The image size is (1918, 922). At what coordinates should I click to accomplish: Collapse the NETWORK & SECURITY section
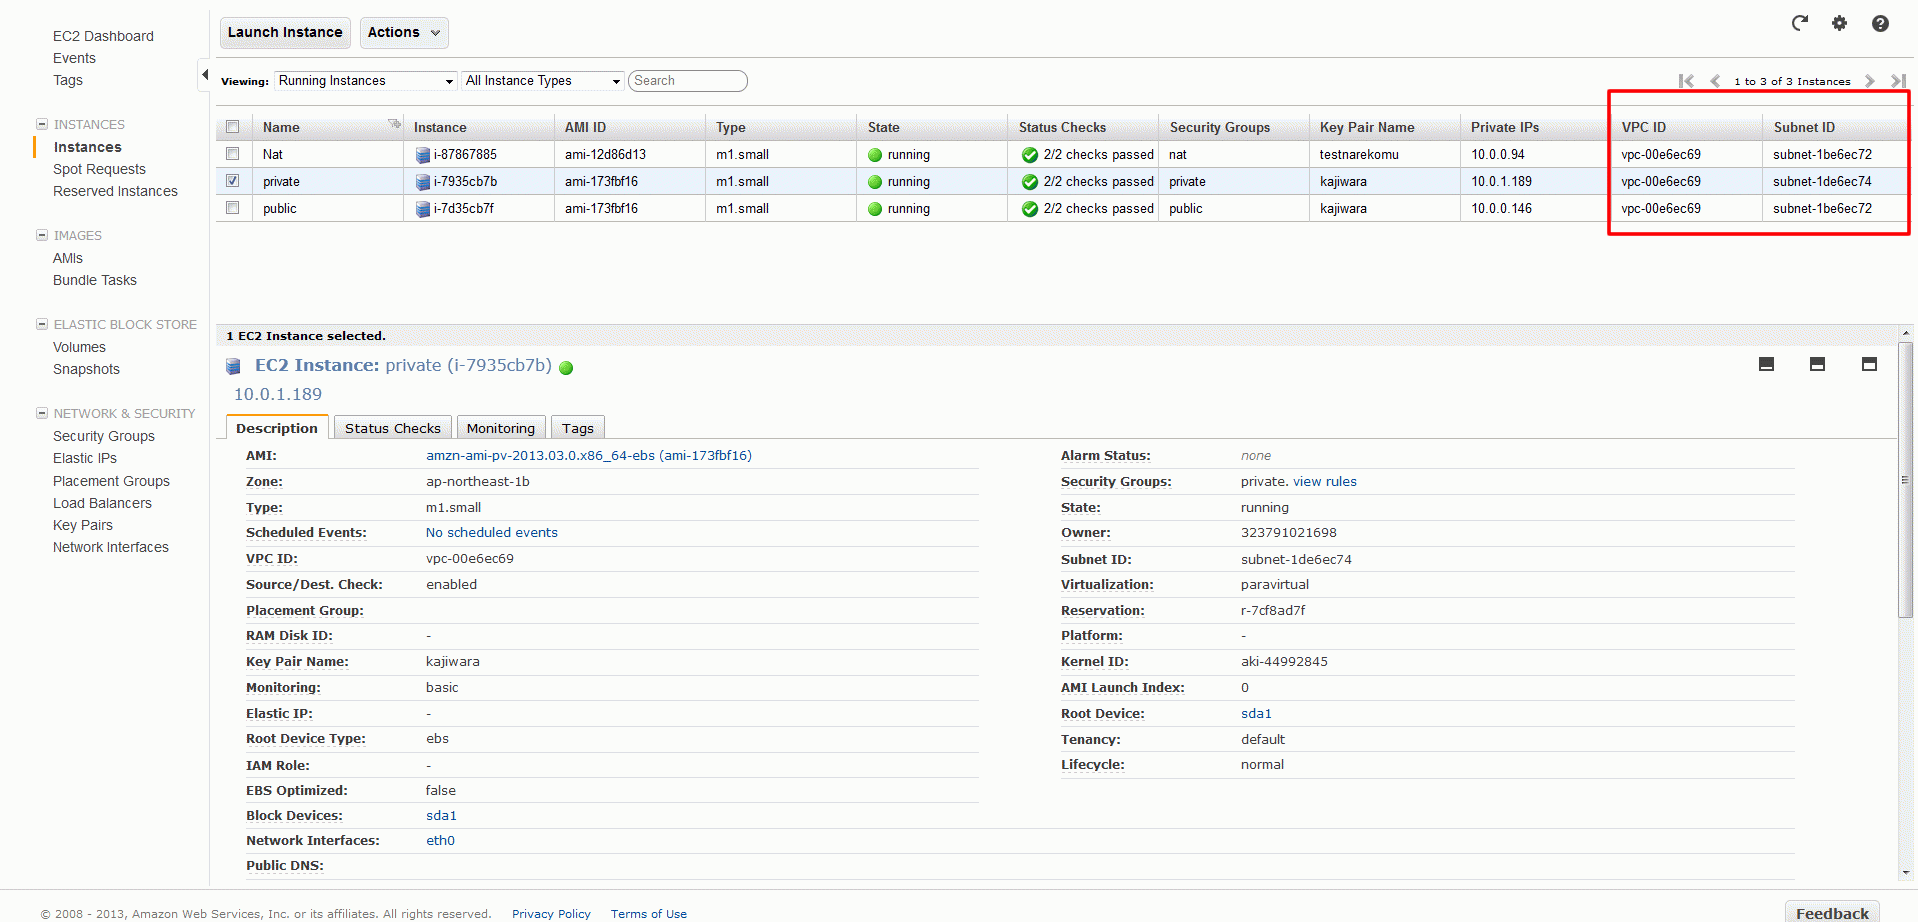(x=42, y=413)
